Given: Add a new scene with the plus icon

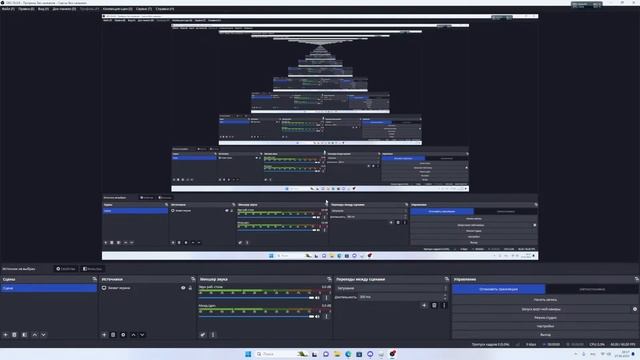Looking at the screenshot, I should tap(6, 335).
